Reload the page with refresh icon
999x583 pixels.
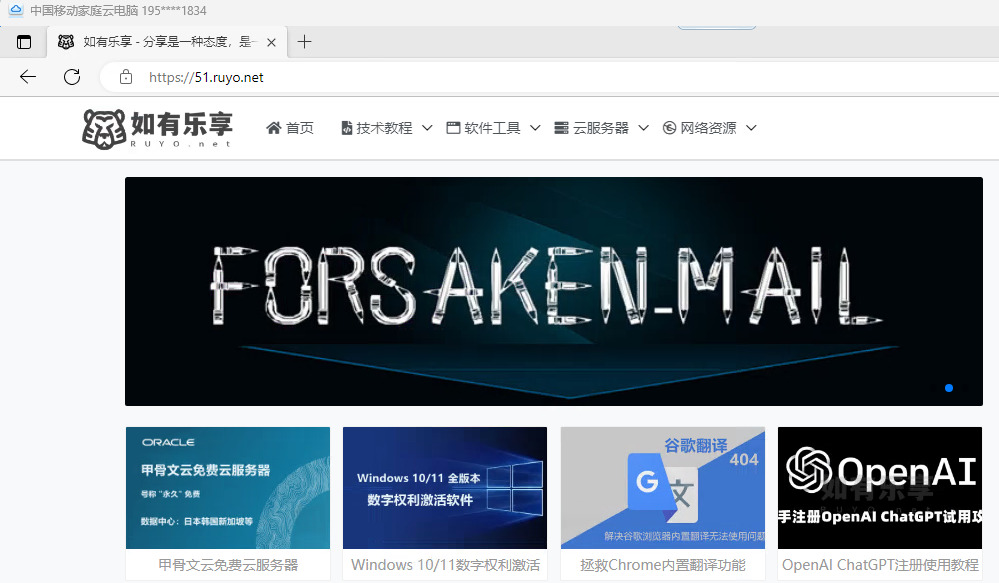72,77
